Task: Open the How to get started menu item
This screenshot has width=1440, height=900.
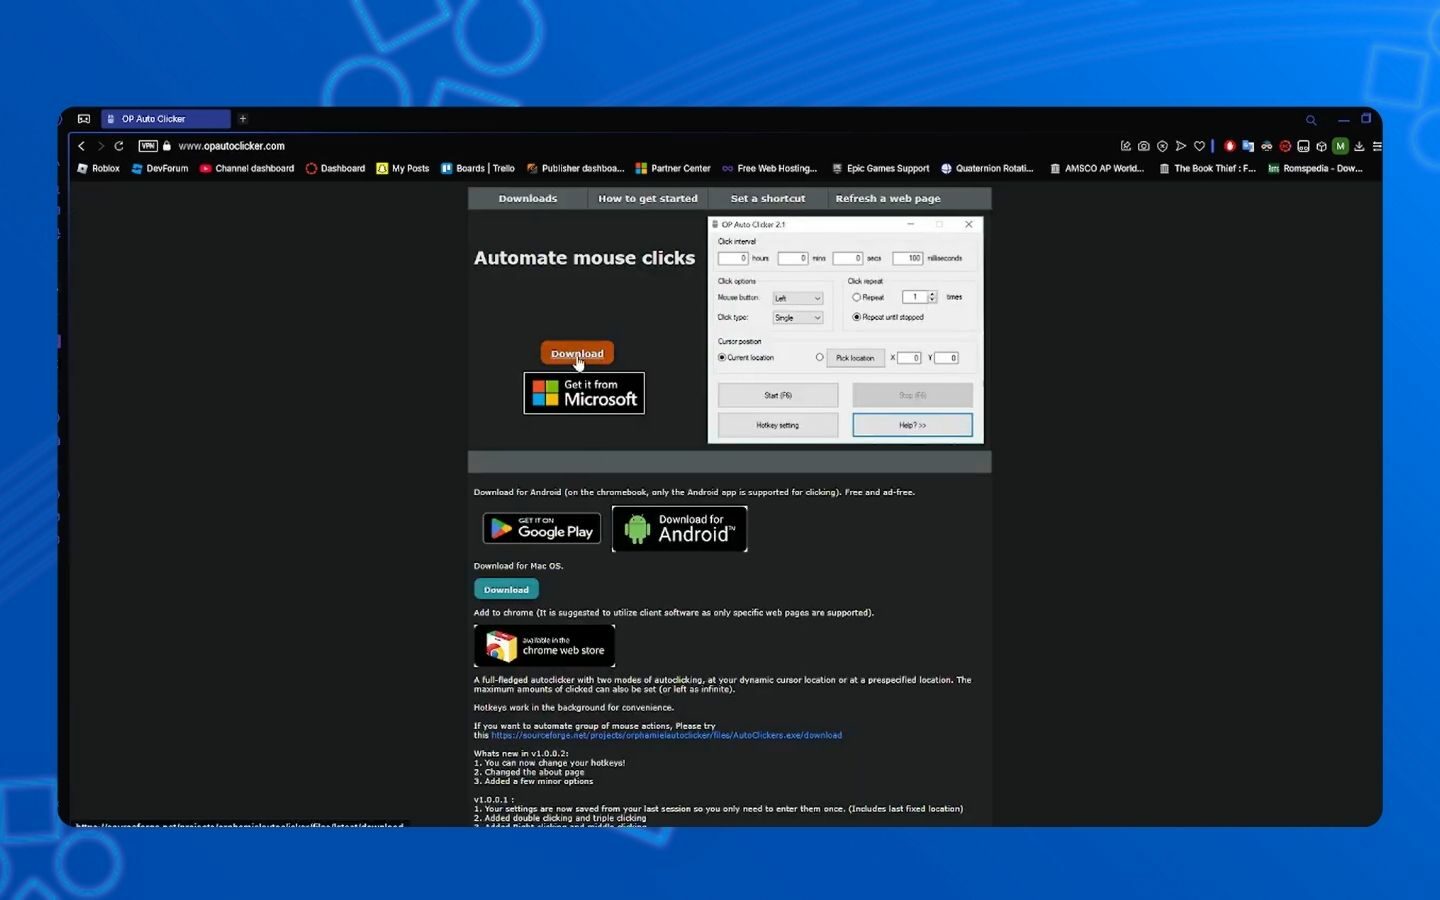Action: [x=648, y=199]
